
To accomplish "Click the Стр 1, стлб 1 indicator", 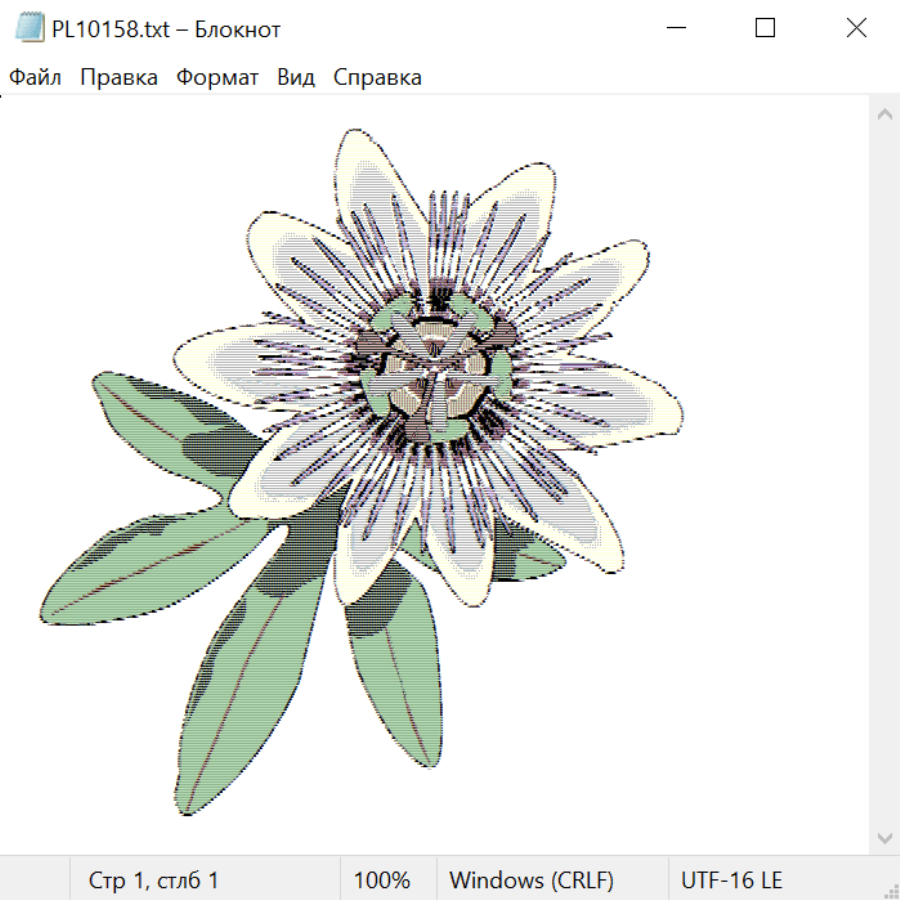I will [x=153, y=881].
